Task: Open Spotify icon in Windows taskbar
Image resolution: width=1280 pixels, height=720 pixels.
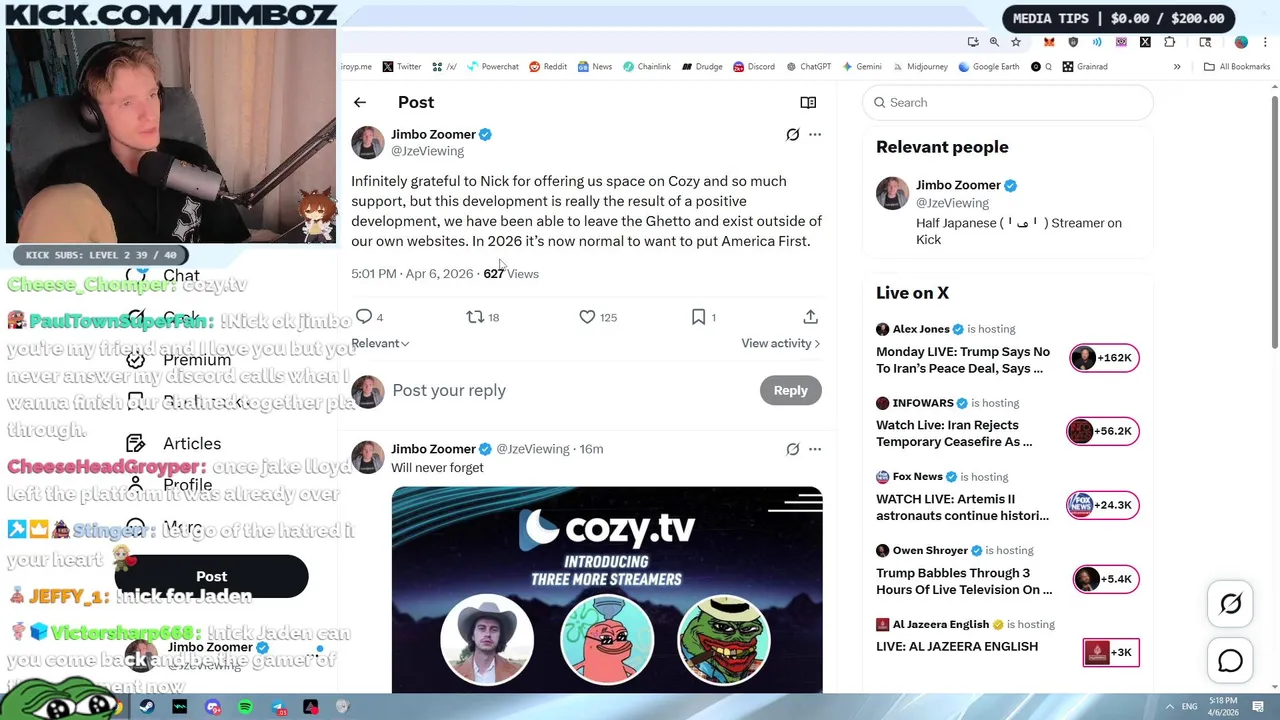Action: click(x=246, y=707)
